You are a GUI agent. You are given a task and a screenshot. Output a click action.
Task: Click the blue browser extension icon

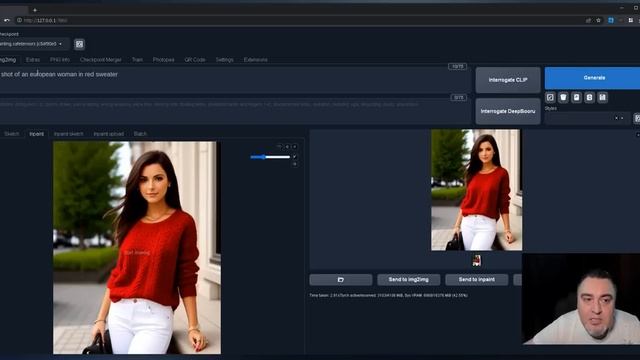[x=611, y=20]
